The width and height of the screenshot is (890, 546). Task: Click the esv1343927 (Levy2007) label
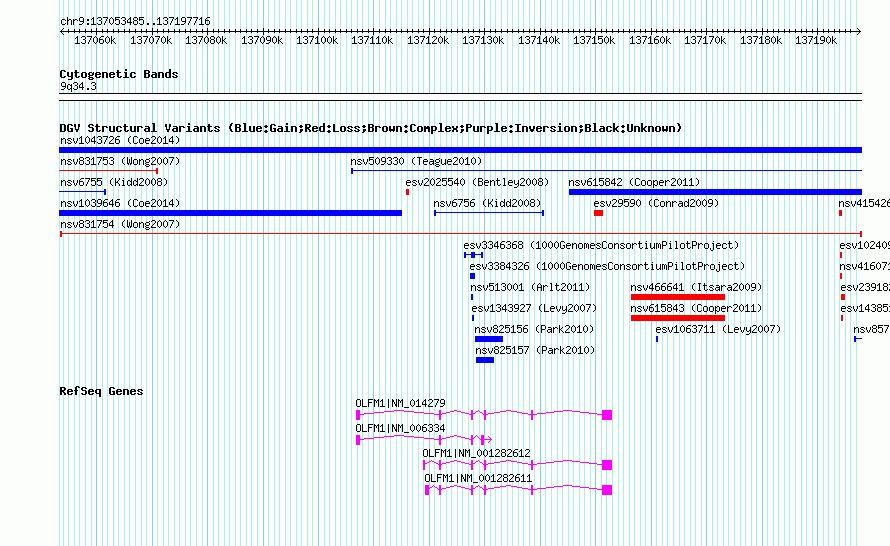(534, 308)
